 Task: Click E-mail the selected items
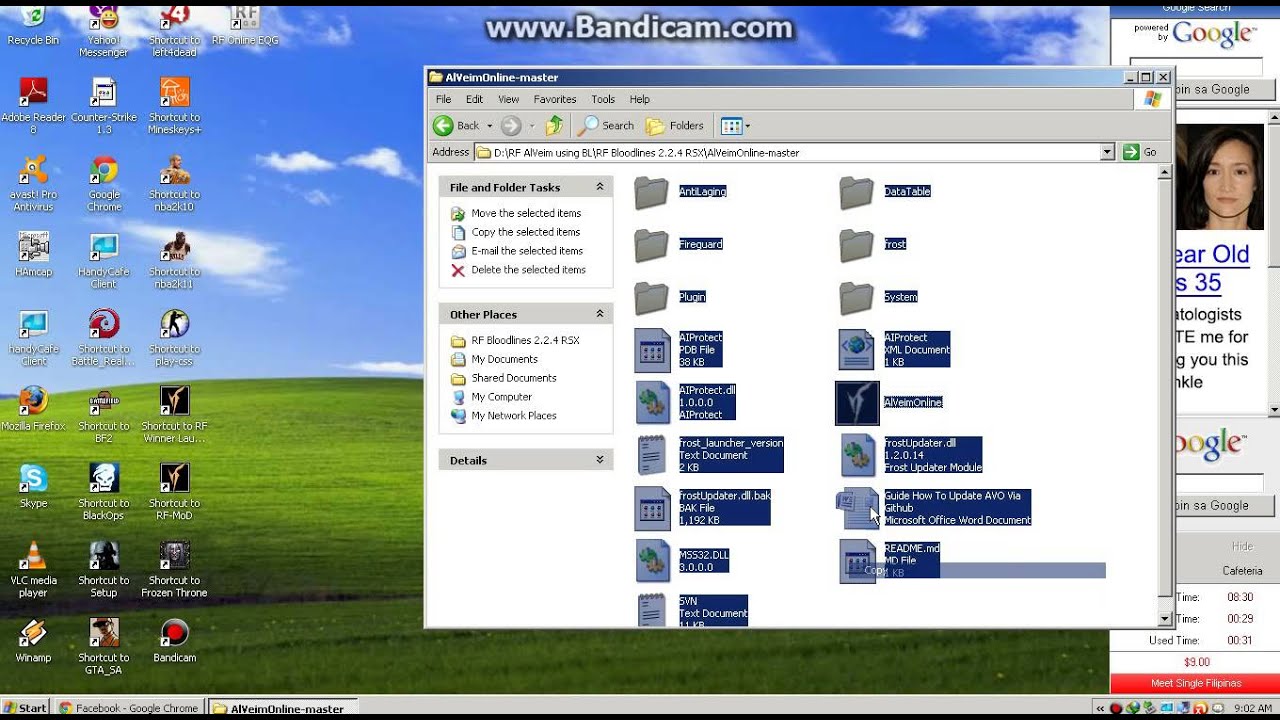(527, 251)
